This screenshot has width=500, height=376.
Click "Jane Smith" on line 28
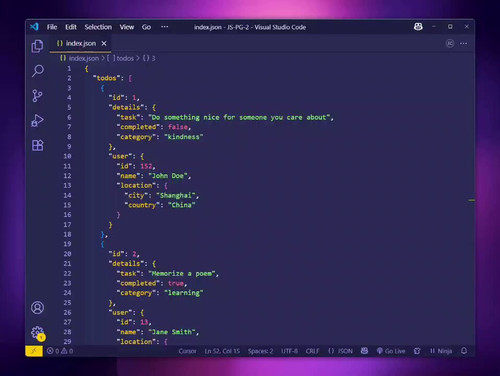172,332
